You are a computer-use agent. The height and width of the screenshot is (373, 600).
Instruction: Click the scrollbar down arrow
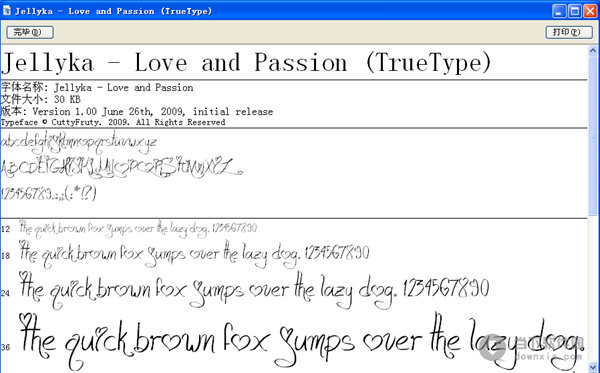click(593, 368)
